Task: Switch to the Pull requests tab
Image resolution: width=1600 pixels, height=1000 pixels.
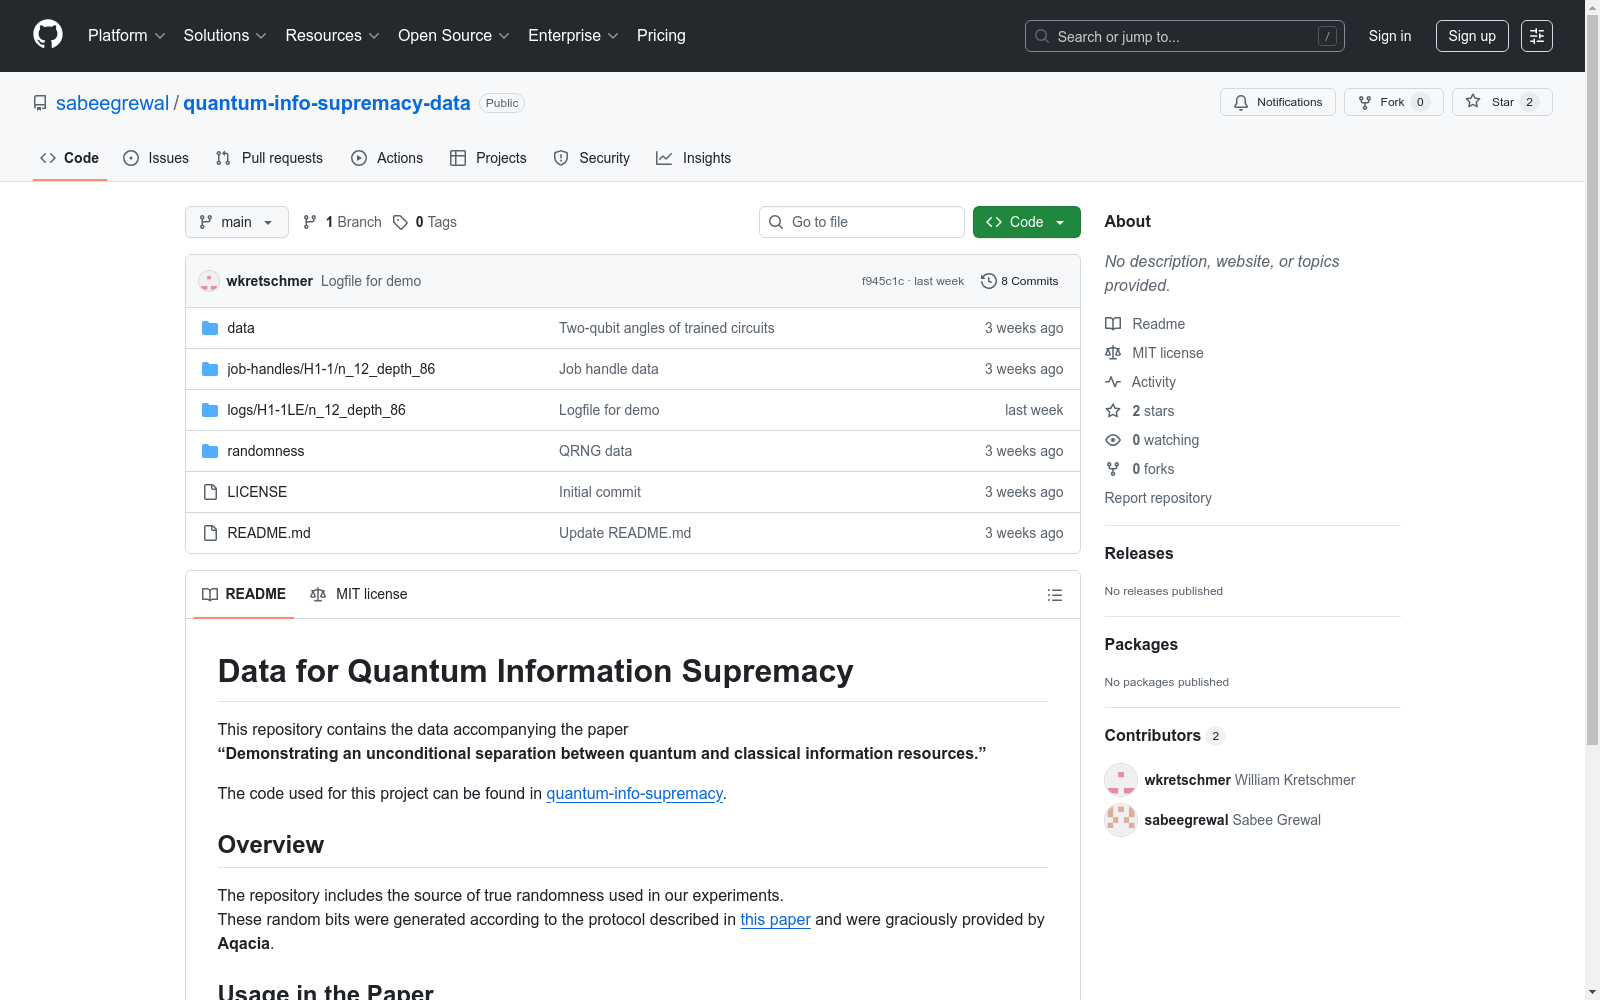Action: tap(269, 158)
